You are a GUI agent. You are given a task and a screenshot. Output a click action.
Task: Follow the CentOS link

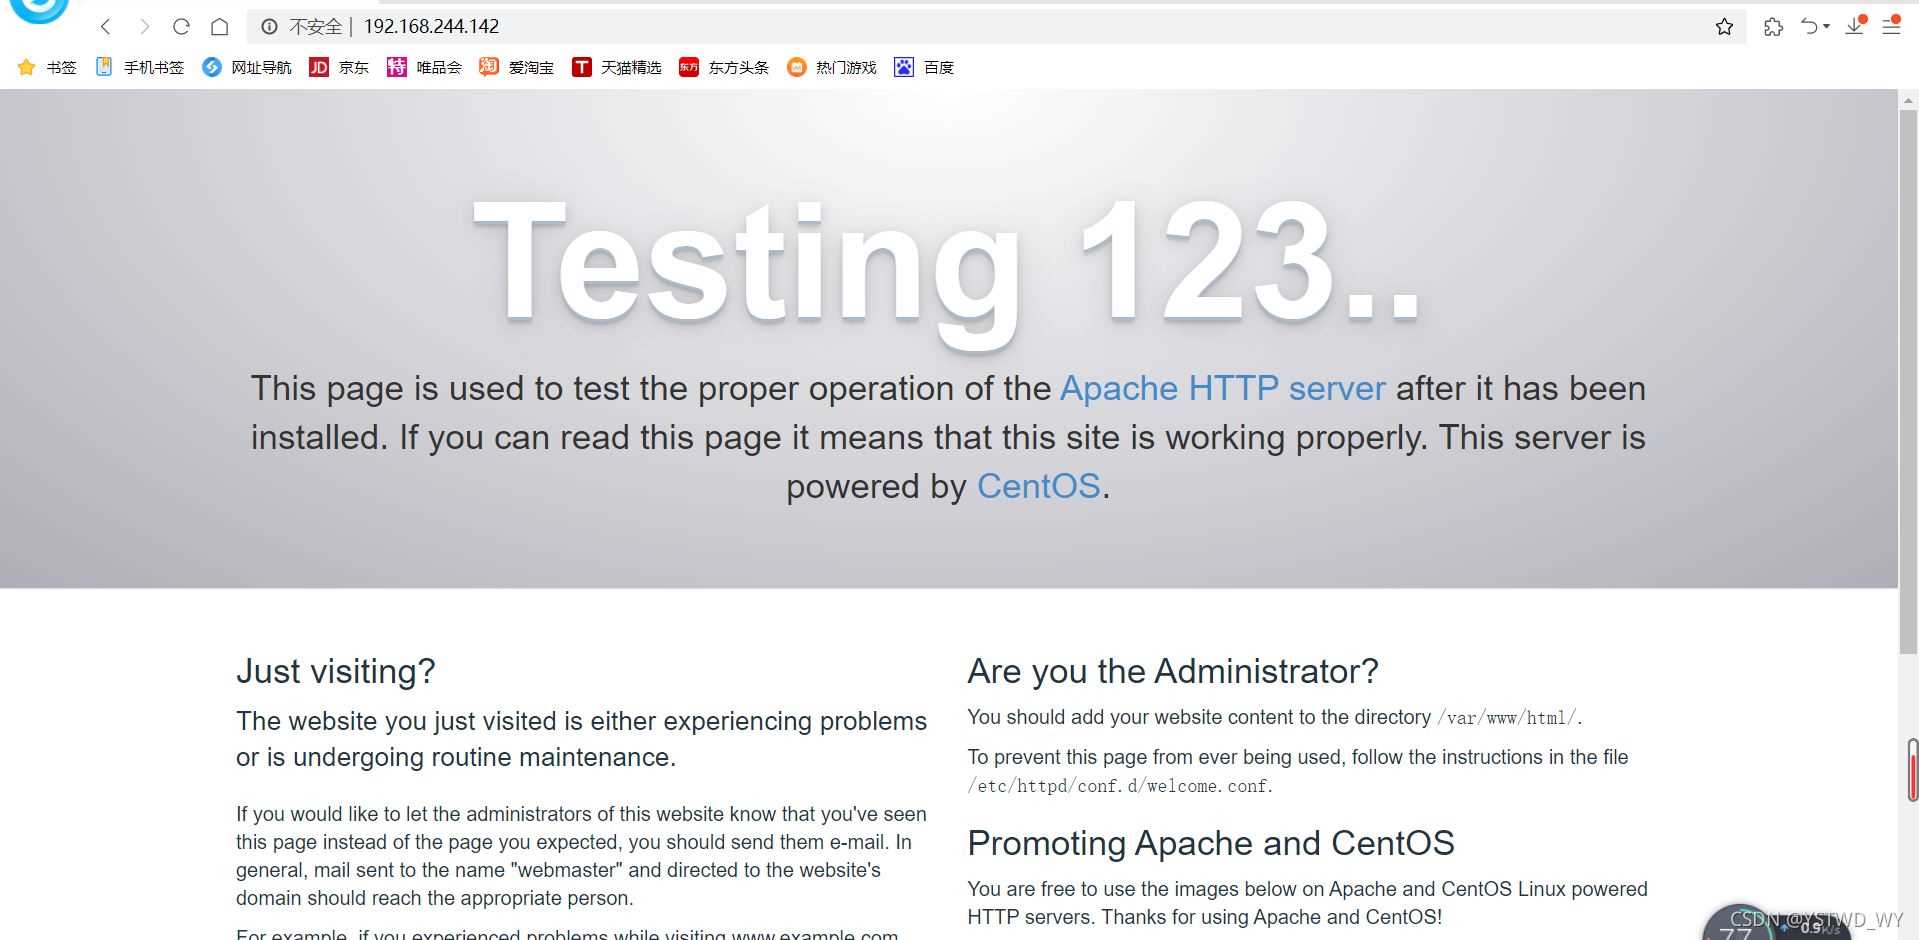point(1039,486)
